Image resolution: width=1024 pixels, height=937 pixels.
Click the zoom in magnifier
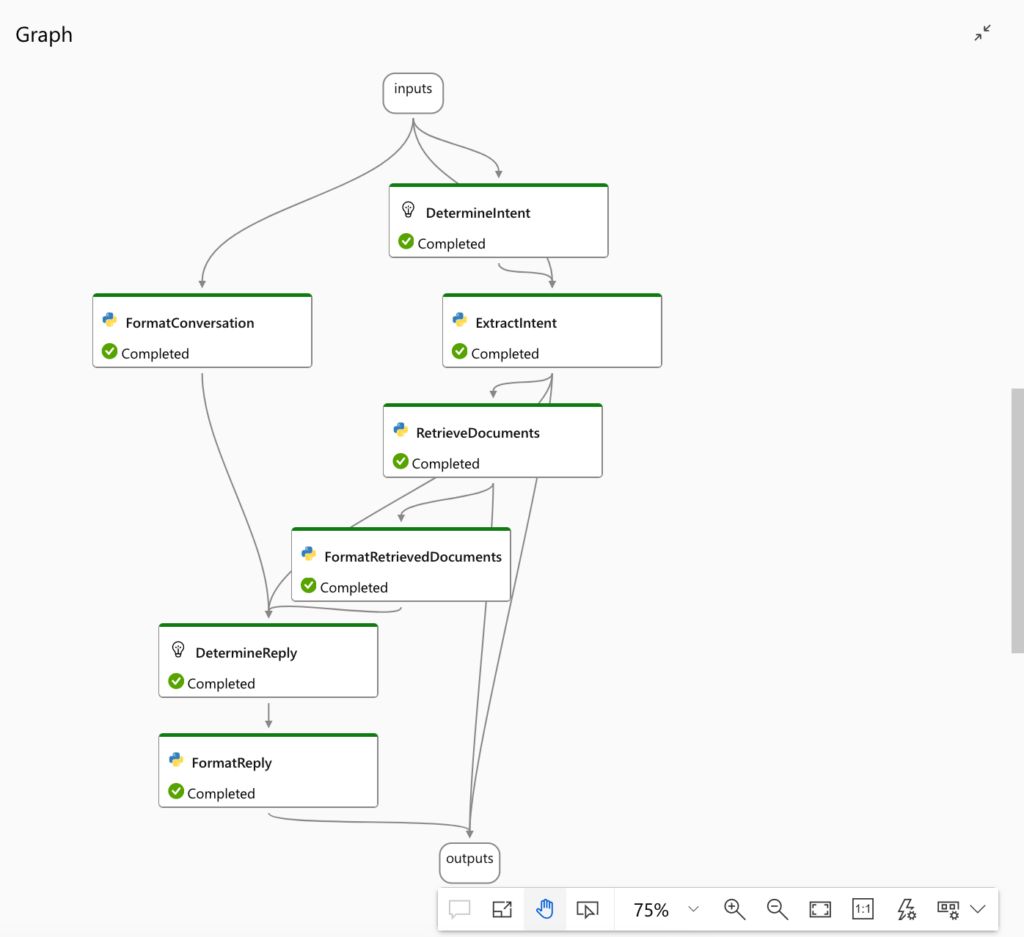coord(734,909)
